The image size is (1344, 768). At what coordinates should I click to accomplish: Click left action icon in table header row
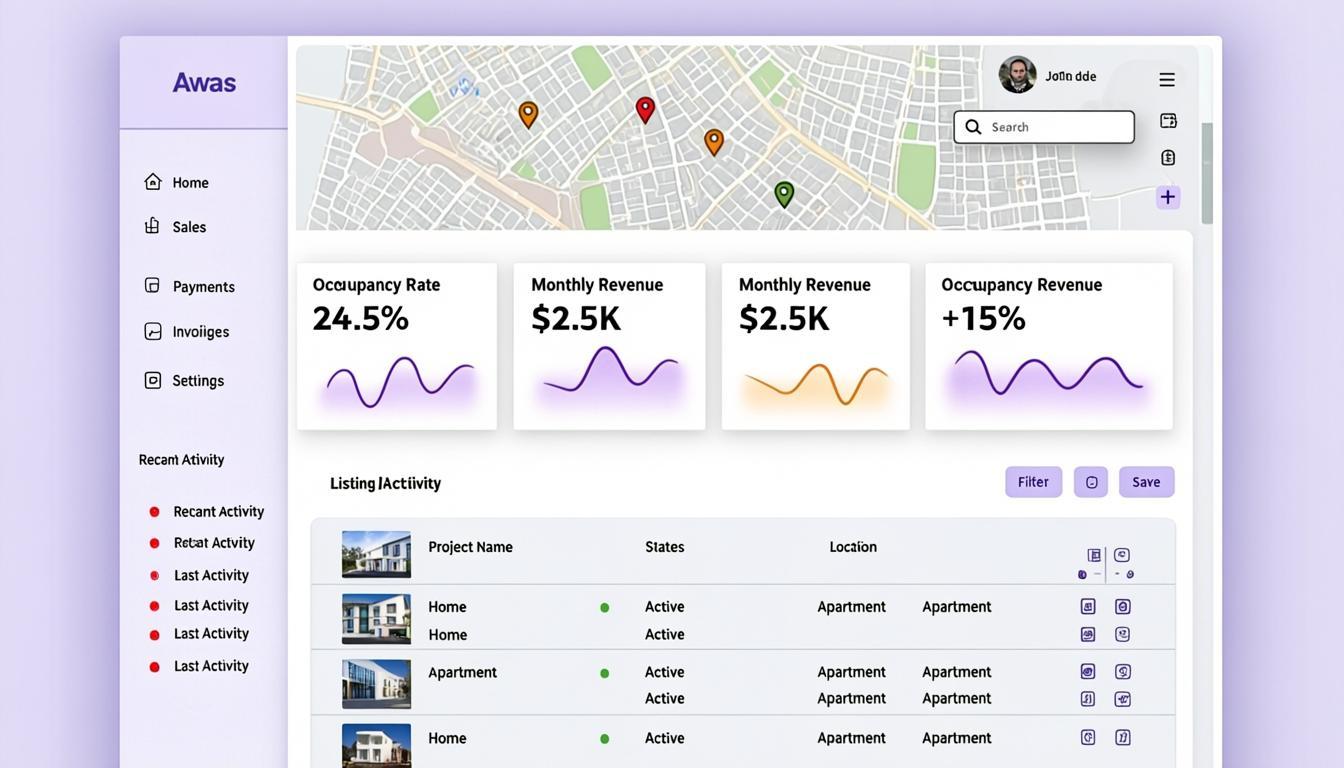(1094, 555)
